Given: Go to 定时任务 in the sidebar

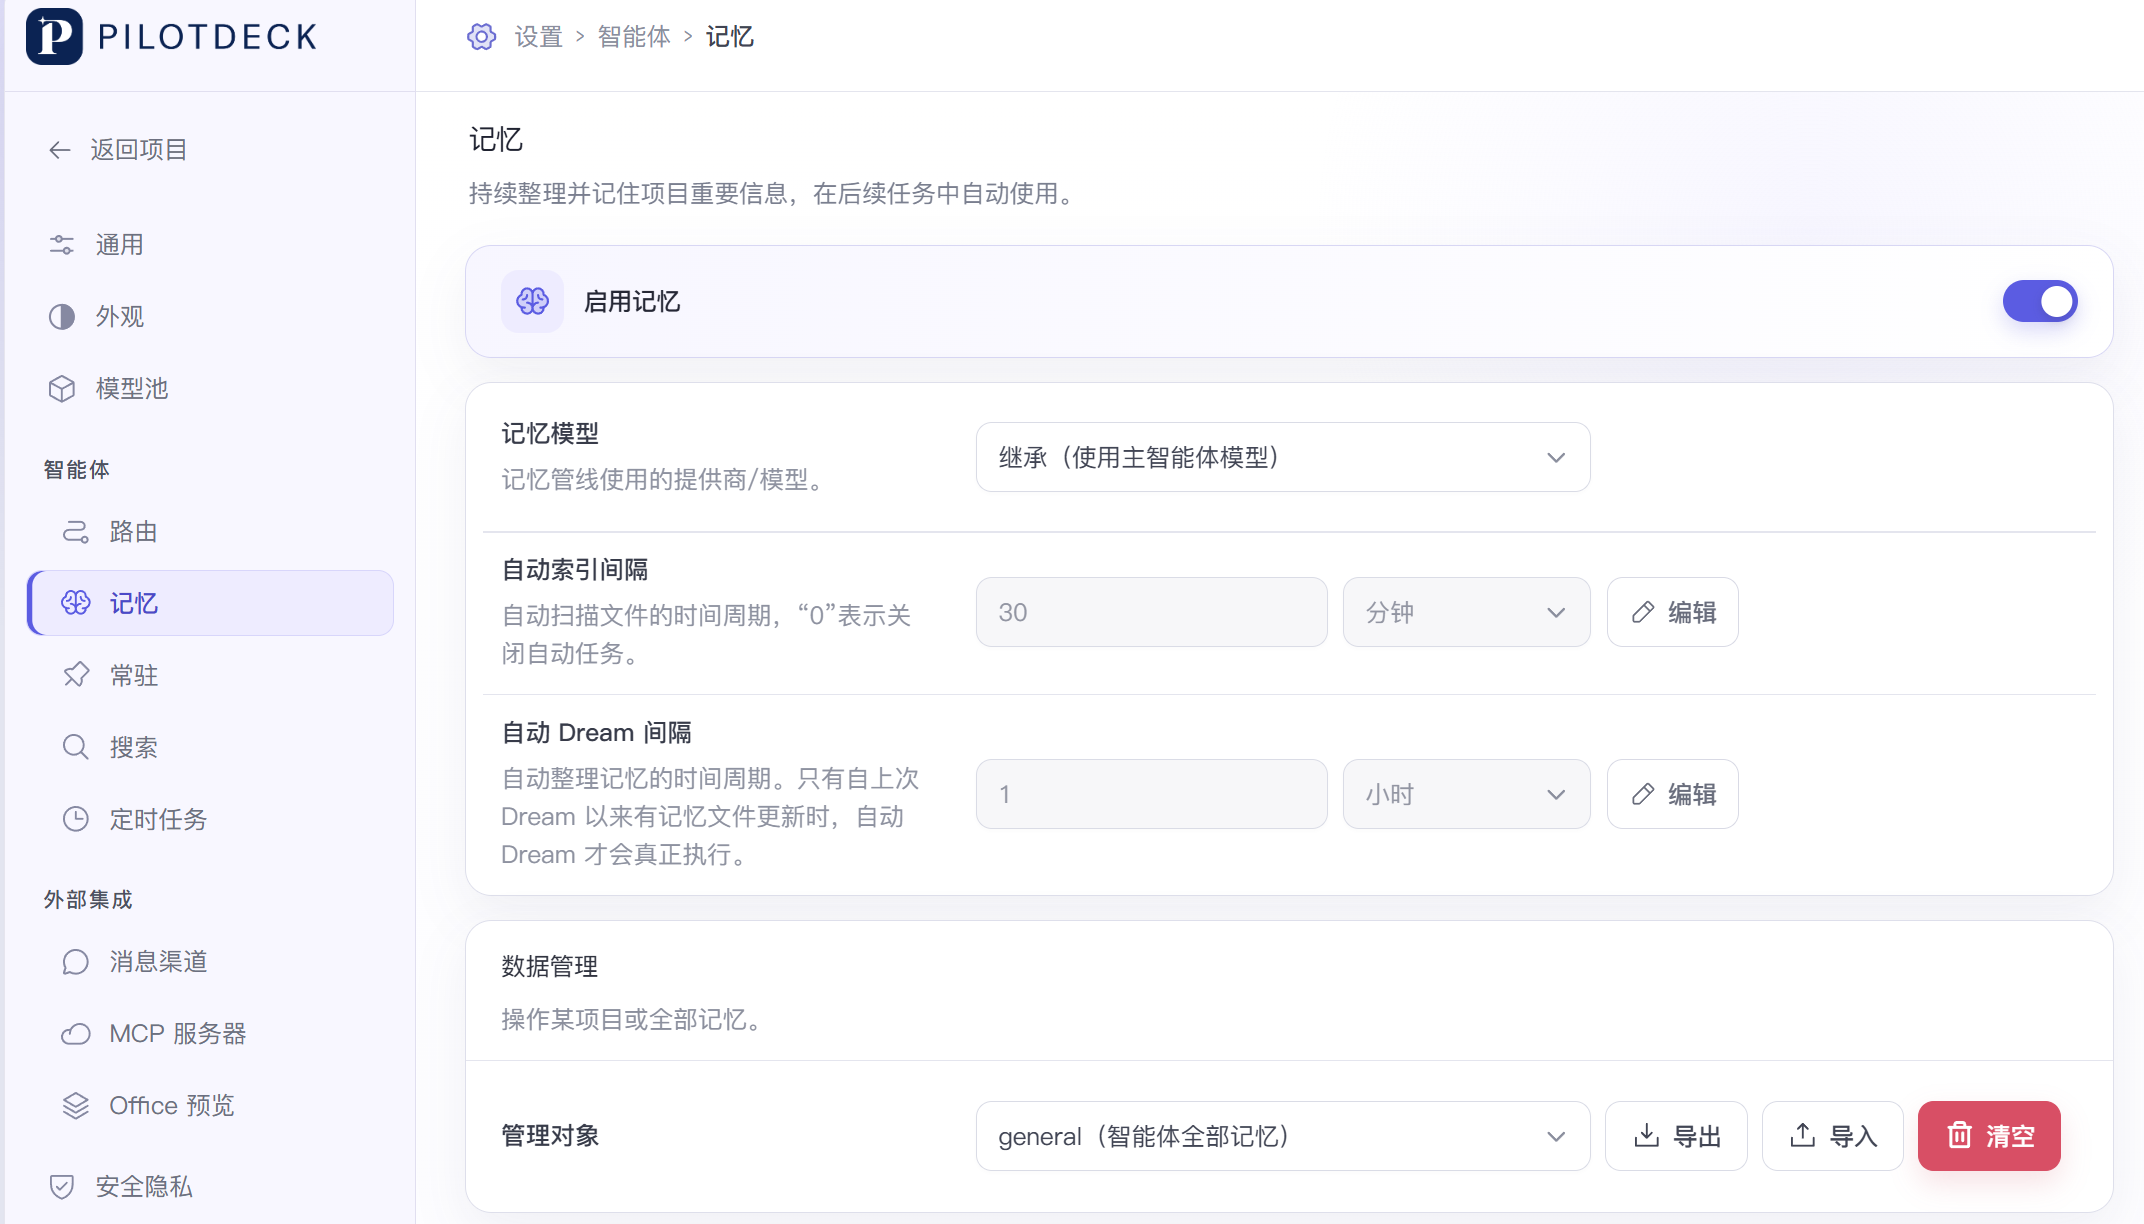Looking at the screenshot, I should click(x=210, y=819).
